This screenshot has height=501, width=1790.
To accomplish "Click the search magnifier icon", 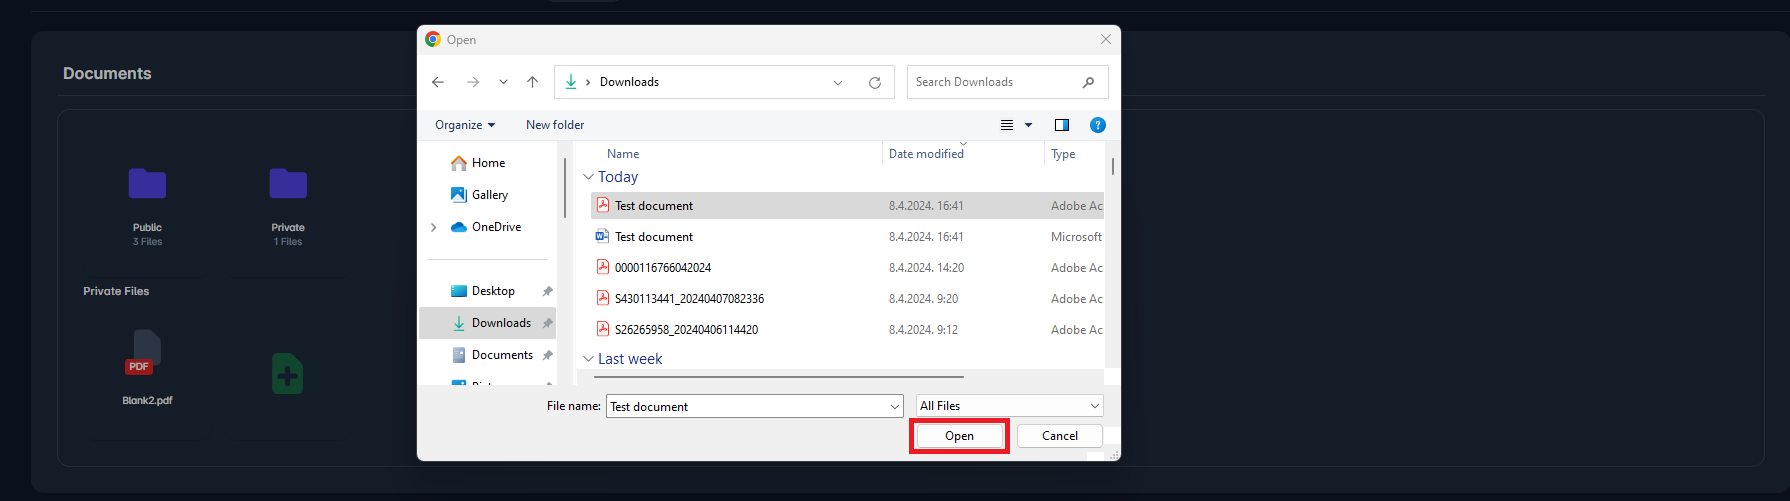I will 1089,82.
